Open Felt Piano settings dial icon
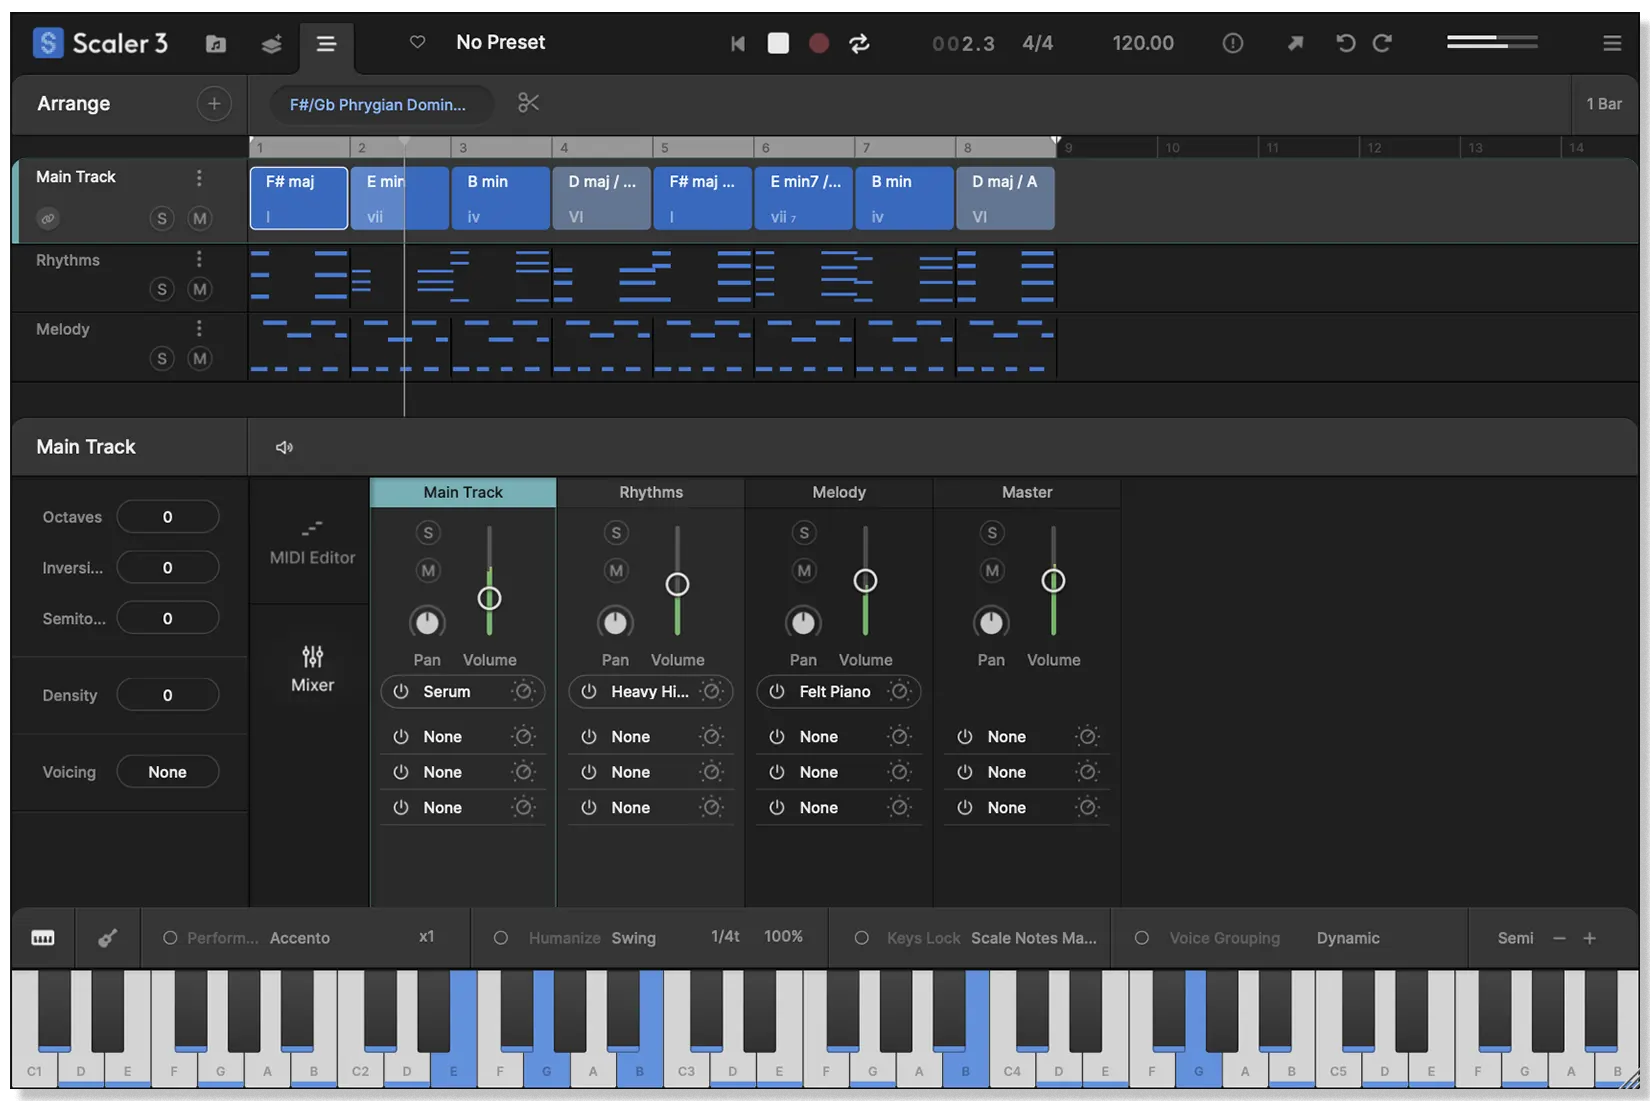 click(x=899, y=691)
